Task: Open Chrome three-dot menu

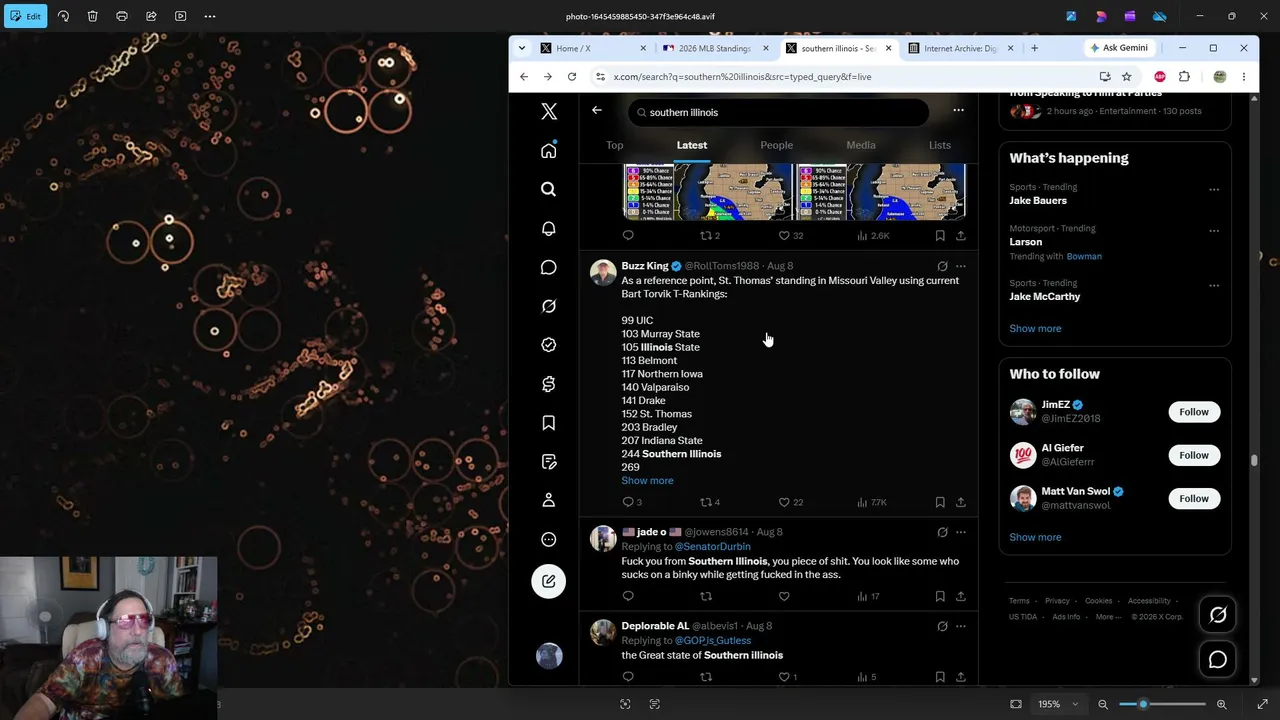Action: (1244, 77)
